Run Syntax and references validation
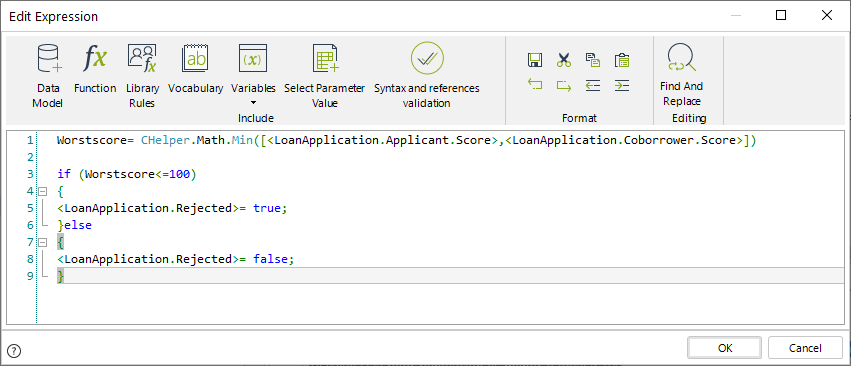 (x=427, y=75)
